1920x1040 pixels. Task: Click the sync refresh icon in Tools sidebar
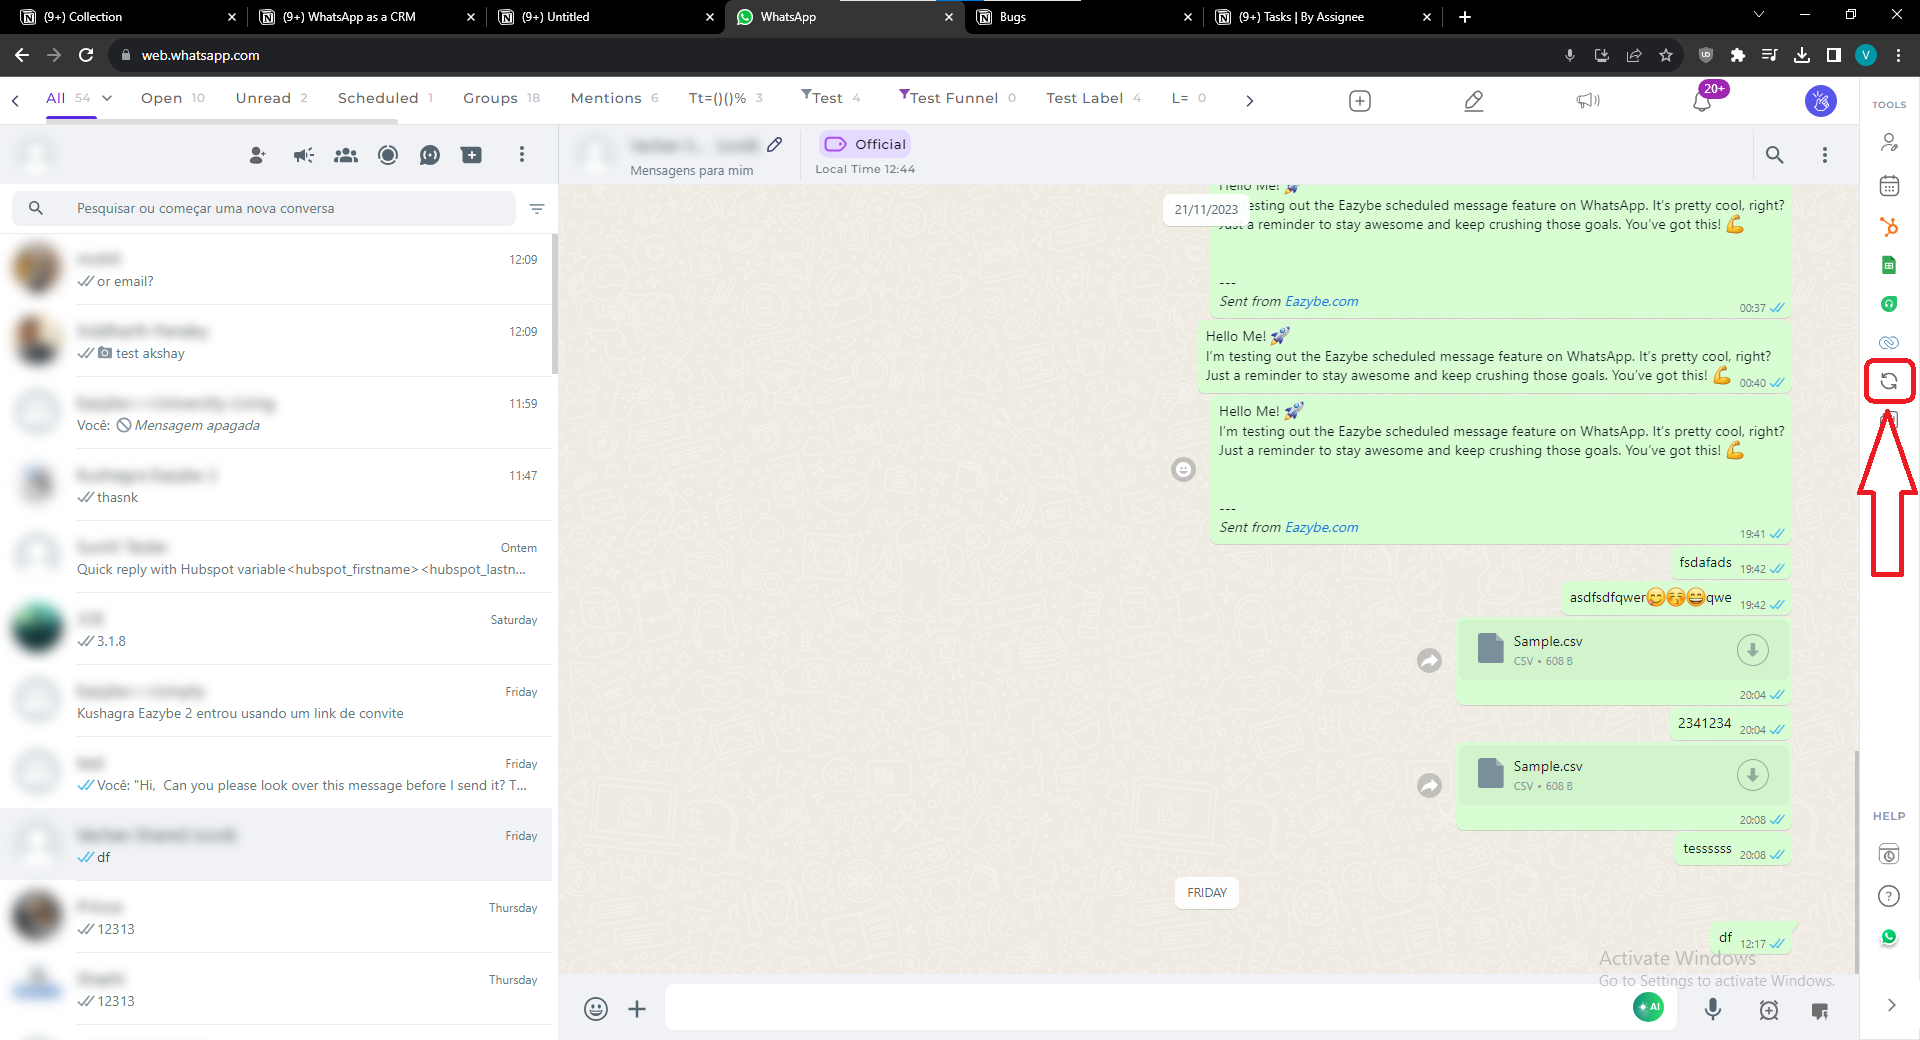(1888, 381)
